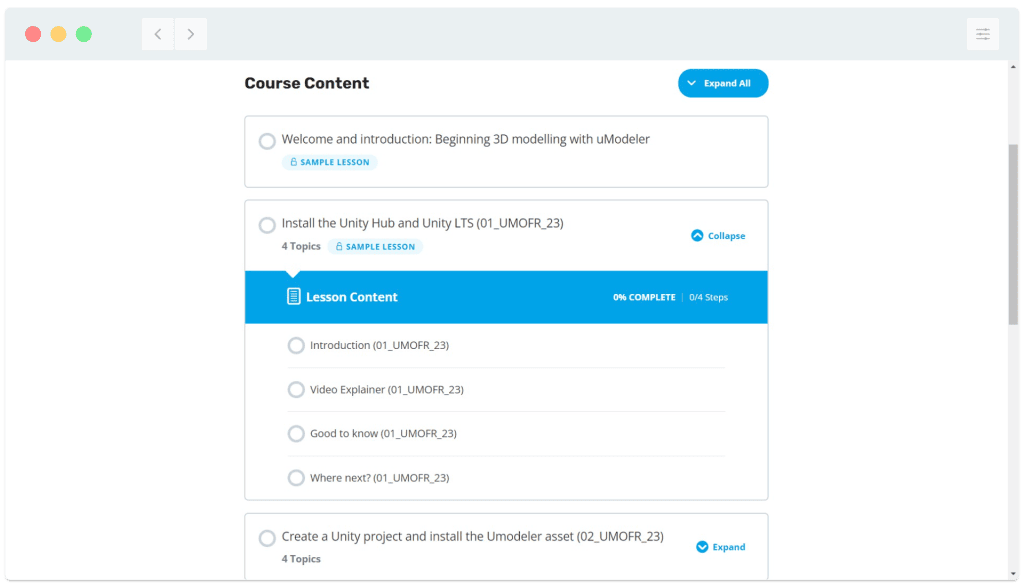
Task: Click the vertical page scrollbar thumb
Action: click(1013, 234)
